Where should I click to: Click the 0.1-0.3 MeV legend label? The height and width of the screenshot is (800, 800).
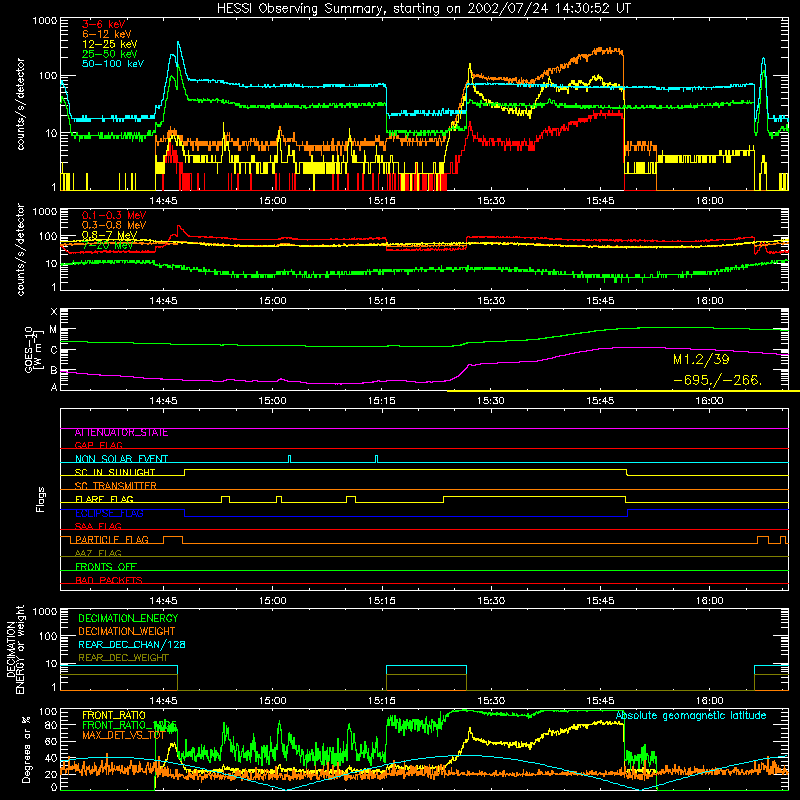pos(114,215)
